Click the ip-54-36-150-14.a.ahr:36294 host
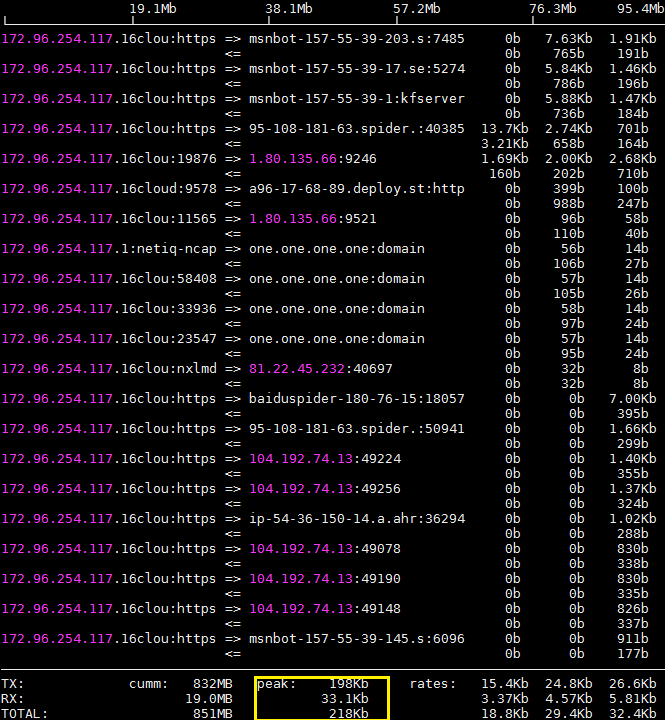 point(356,519)
